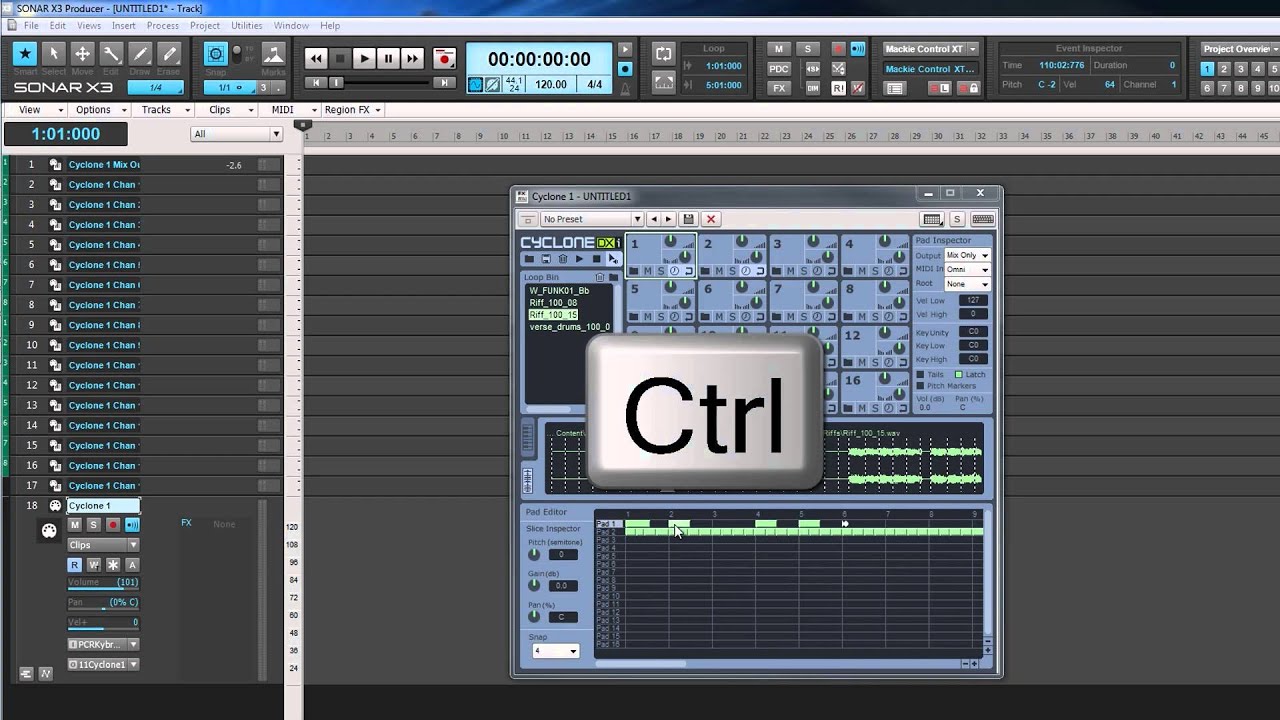This screenshot has height=720, width=1280.
Task: Start playback with the Play button
Action: click(x=364, y=59)
